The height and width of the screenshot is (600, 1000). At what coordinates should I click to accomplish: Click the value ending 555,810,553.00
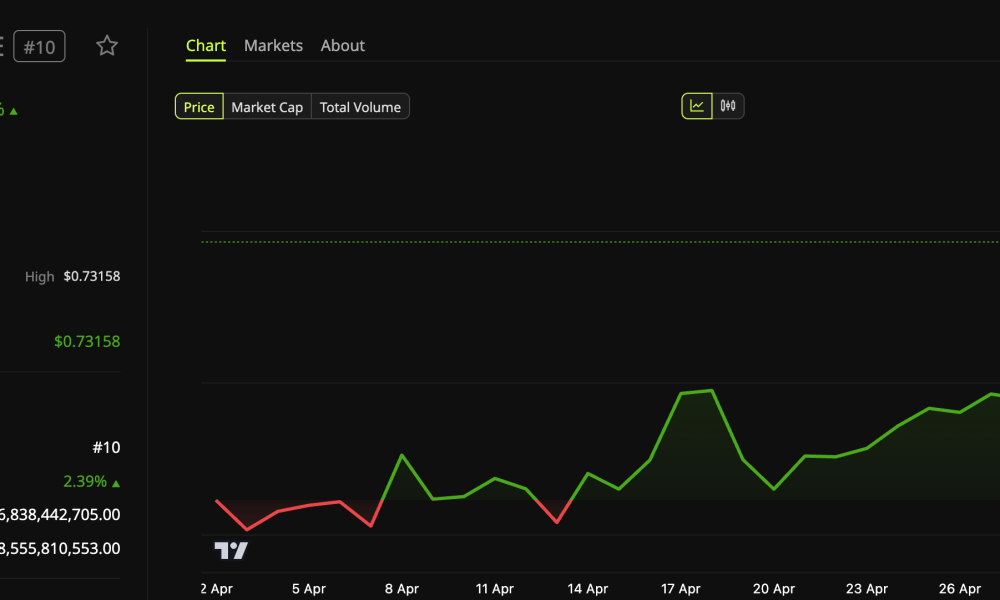tap(60, 548)
